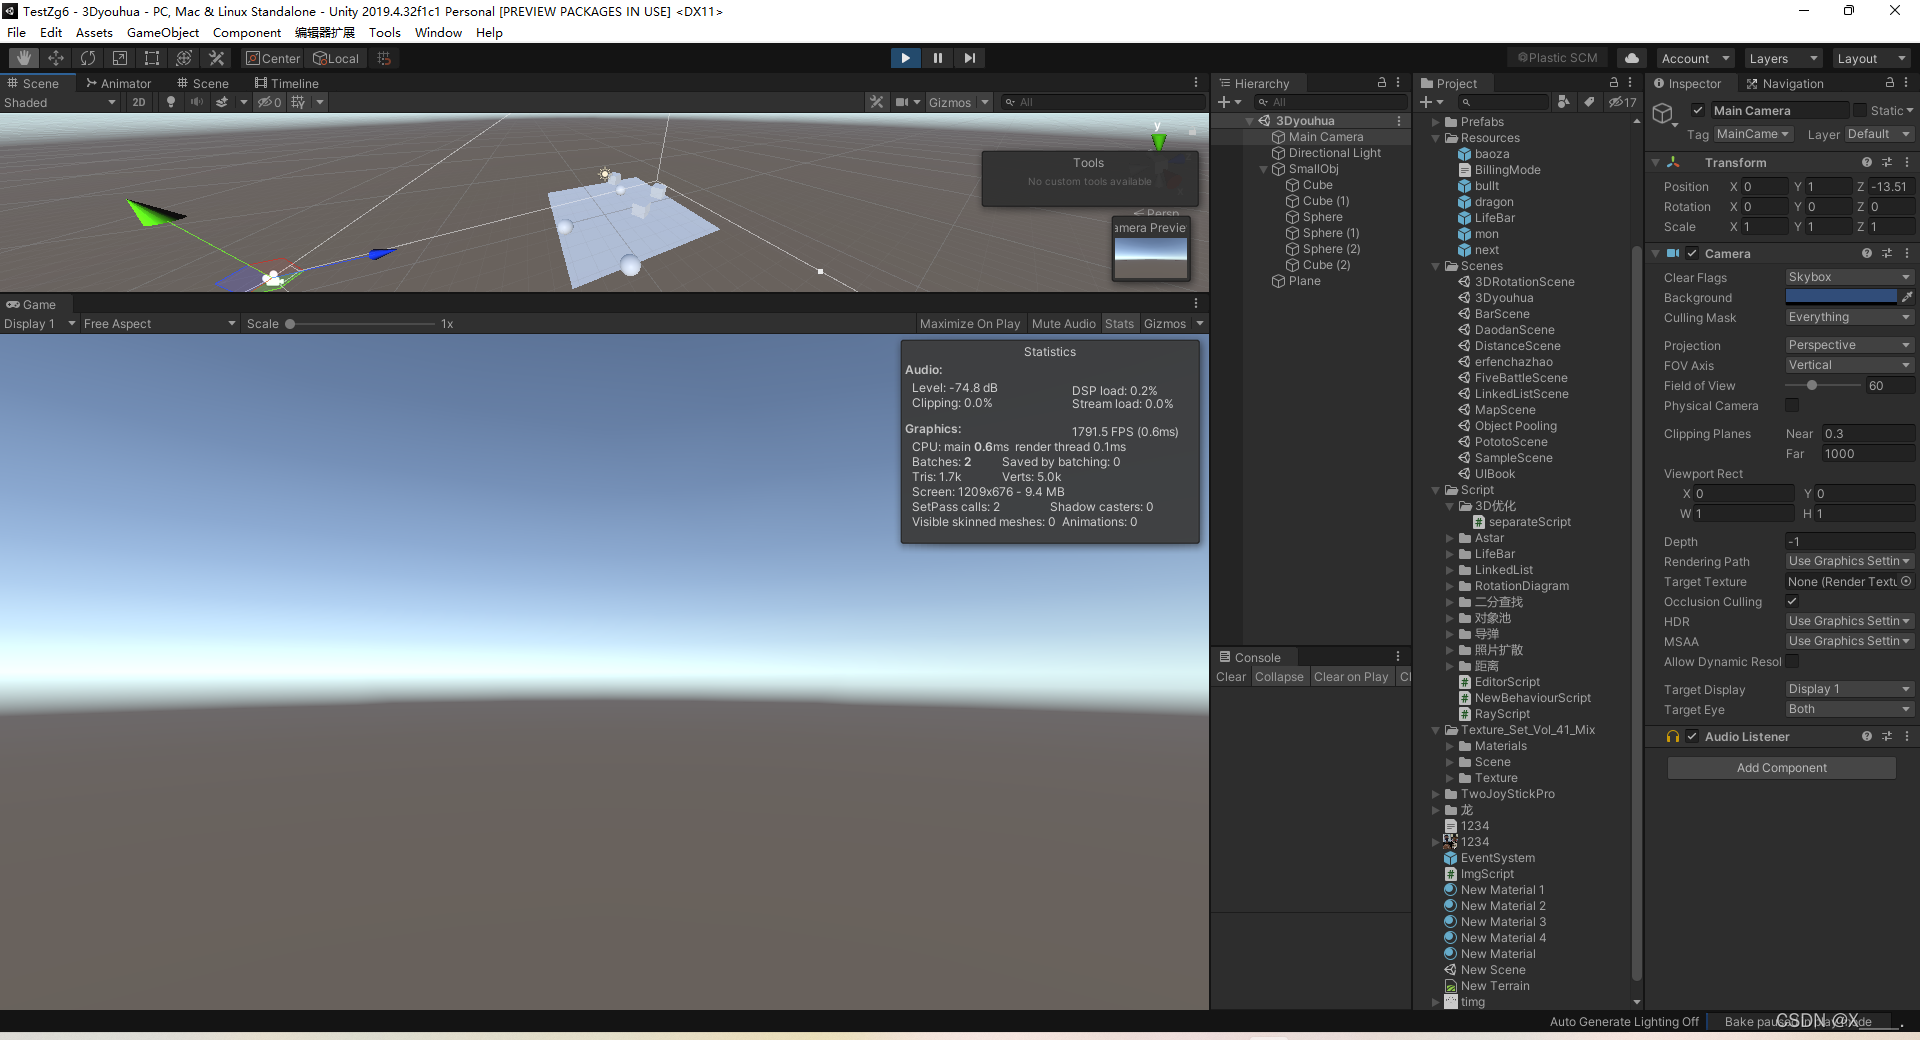Image resolution: width=1920 pixels, height=1040 pixels.
Task: Toggle Console Collapse button
Action: point(1279,677)
